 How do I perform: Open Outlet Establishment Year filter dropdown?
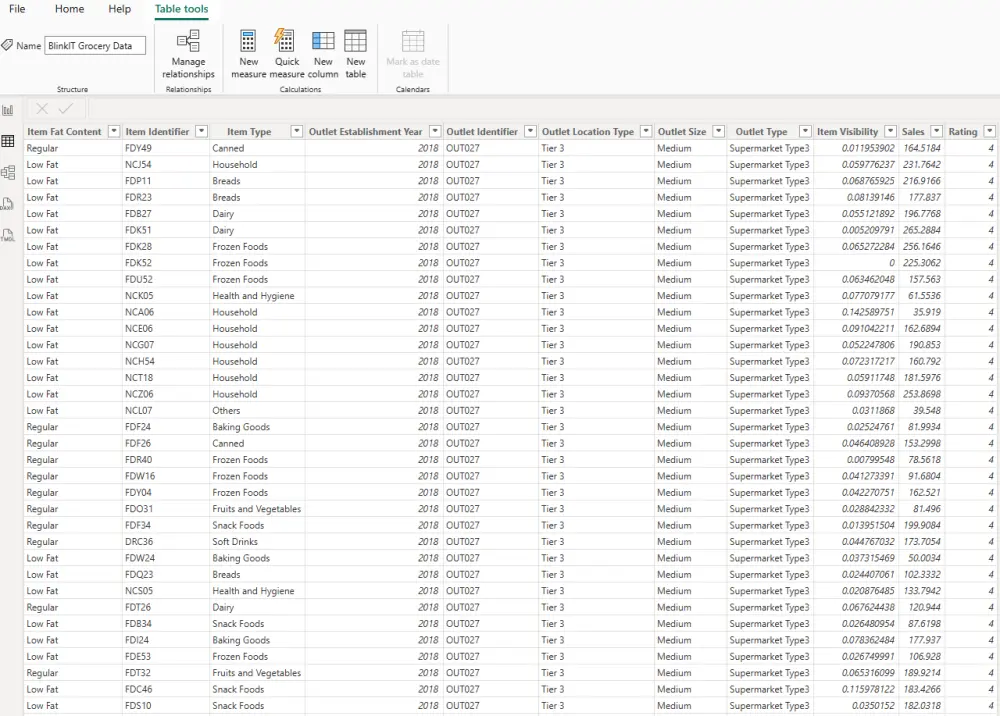tap(435, 131)
